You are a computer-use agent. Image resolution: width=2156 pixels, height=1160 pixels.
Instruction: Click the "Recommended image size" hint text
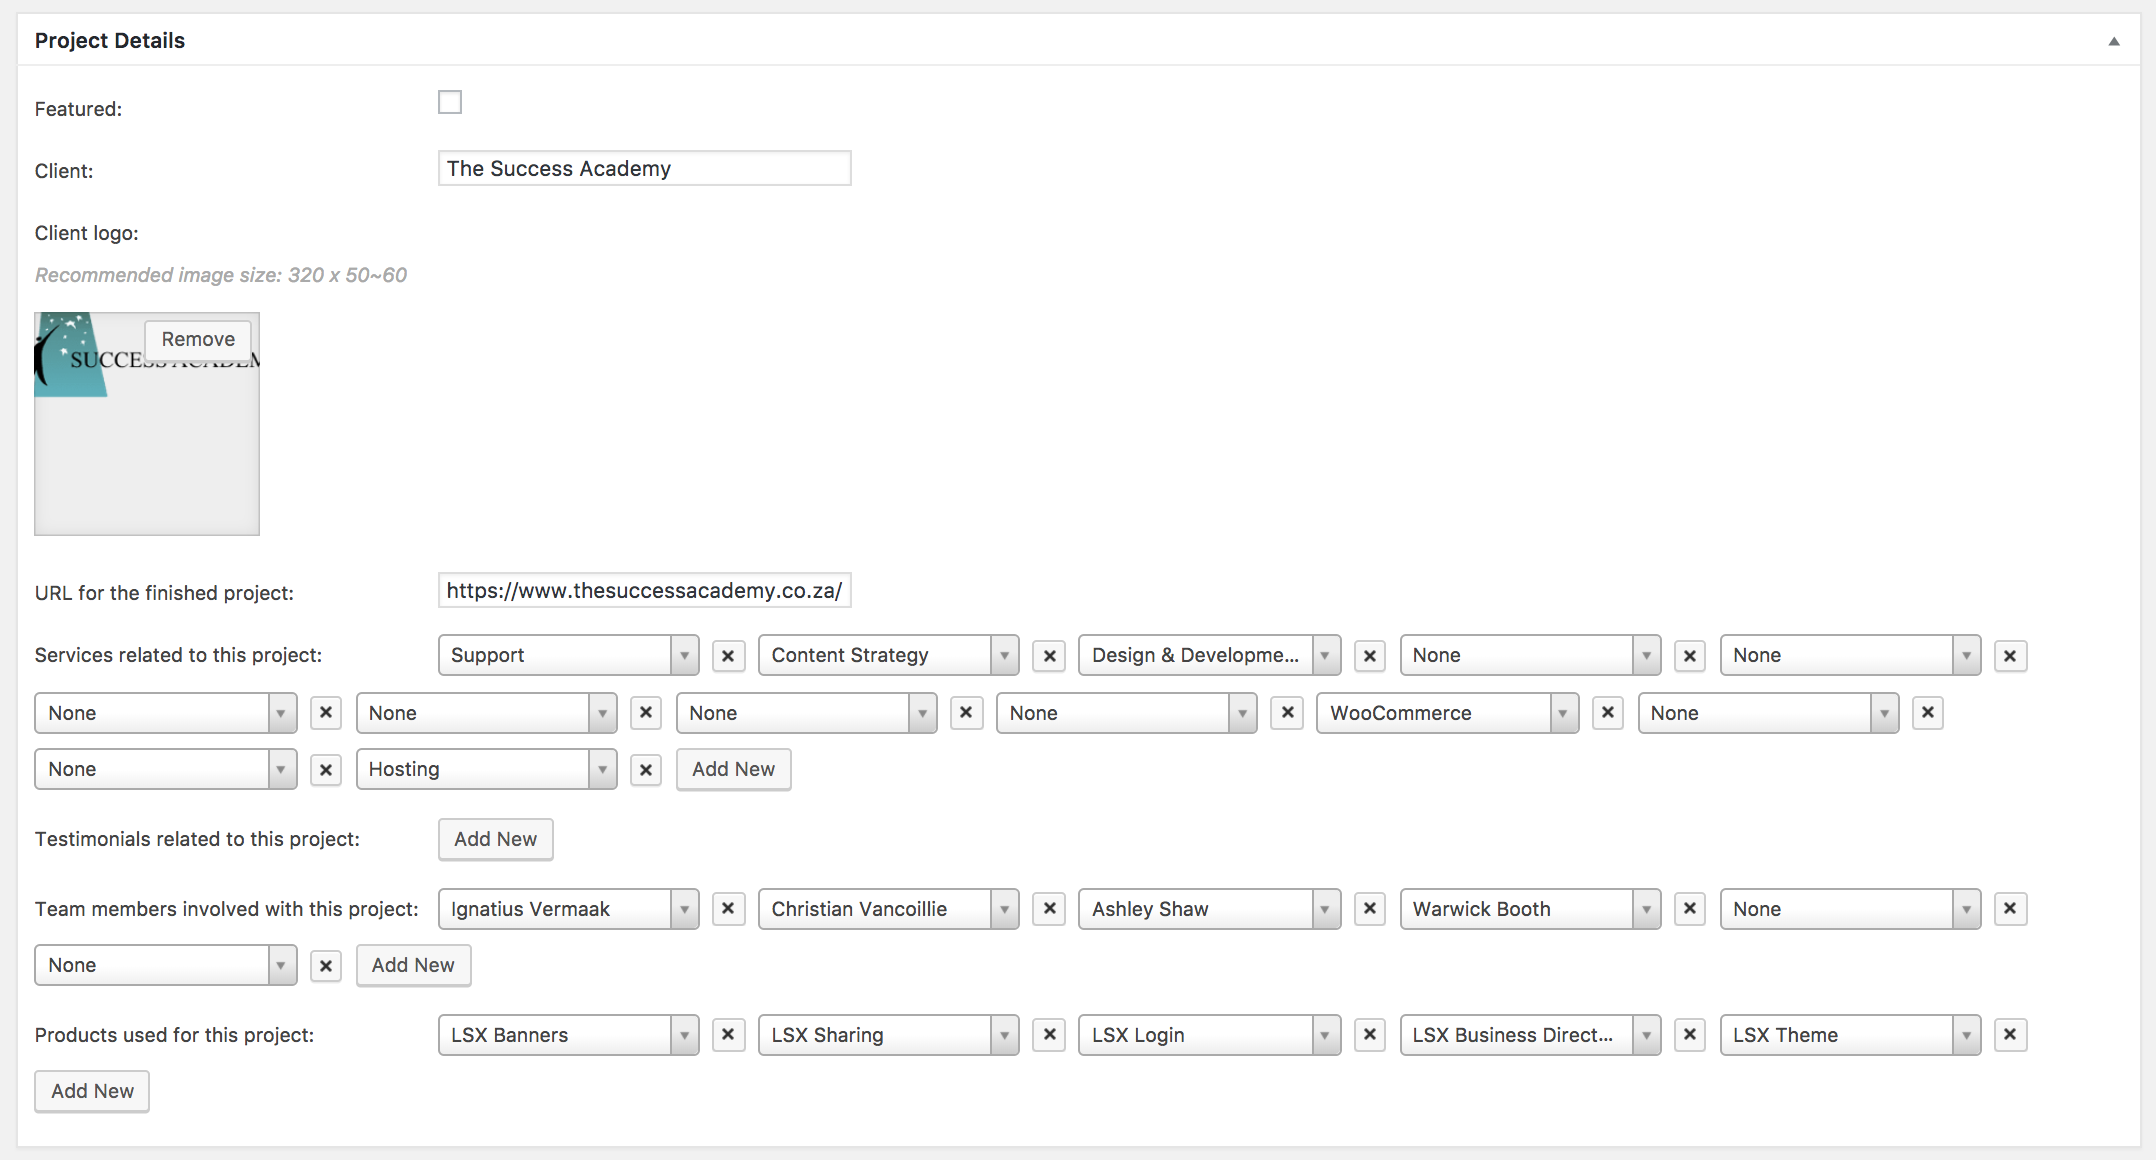coord(221,275)
